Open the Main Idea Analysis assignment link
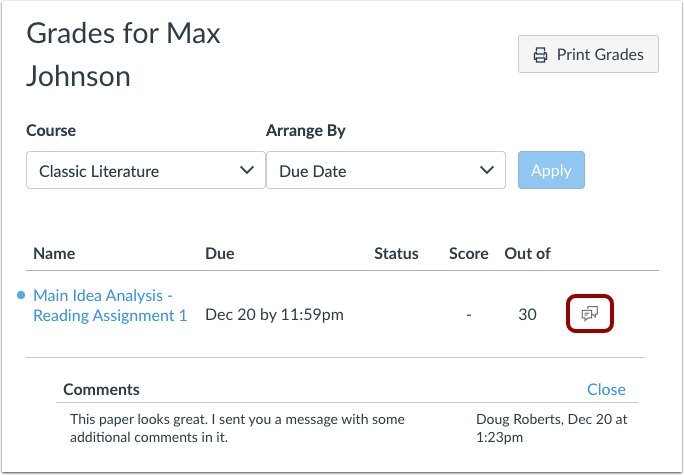The width and height of the screenshot is (684, 475). click(110, 305)
